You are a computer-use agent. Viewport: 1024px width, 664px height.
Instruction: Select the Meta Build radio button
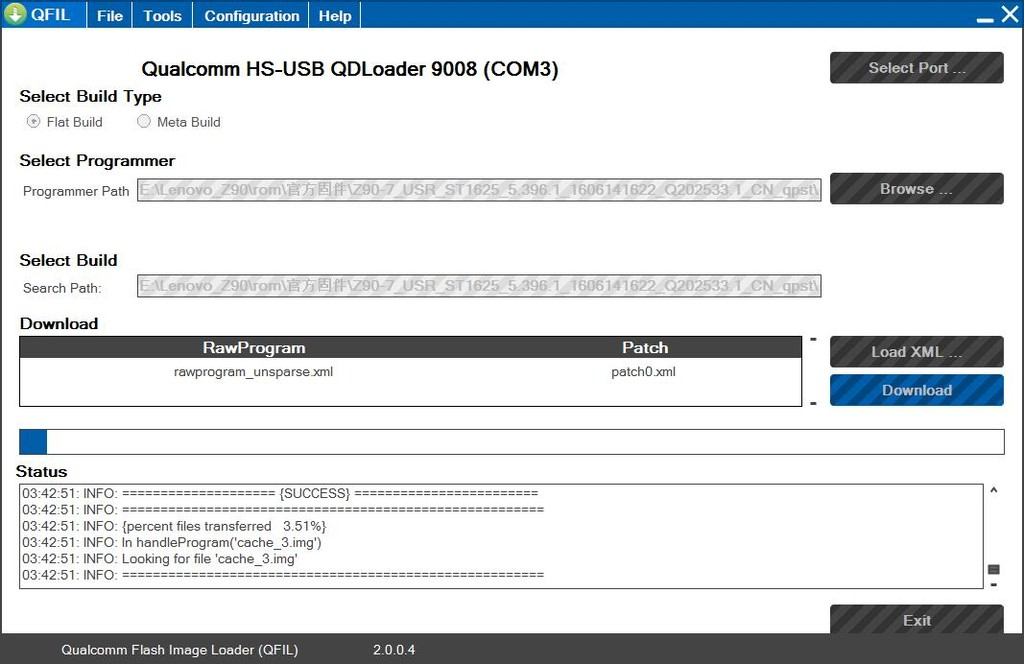coord(143,121)
